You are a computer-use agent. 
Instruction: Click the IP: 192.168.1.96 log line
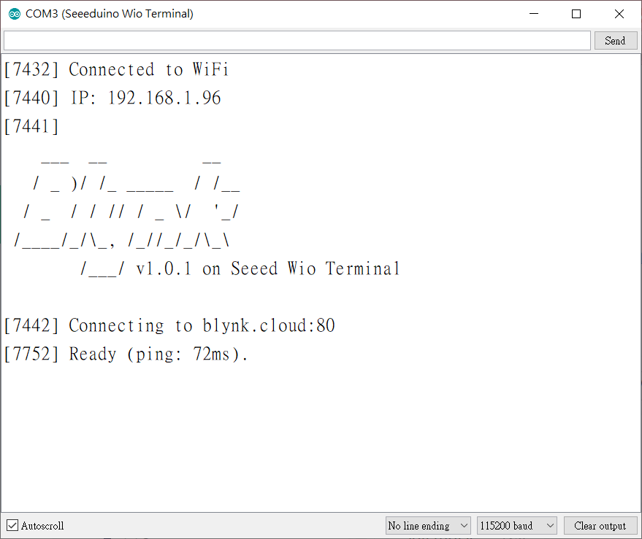tap(113, 98)
